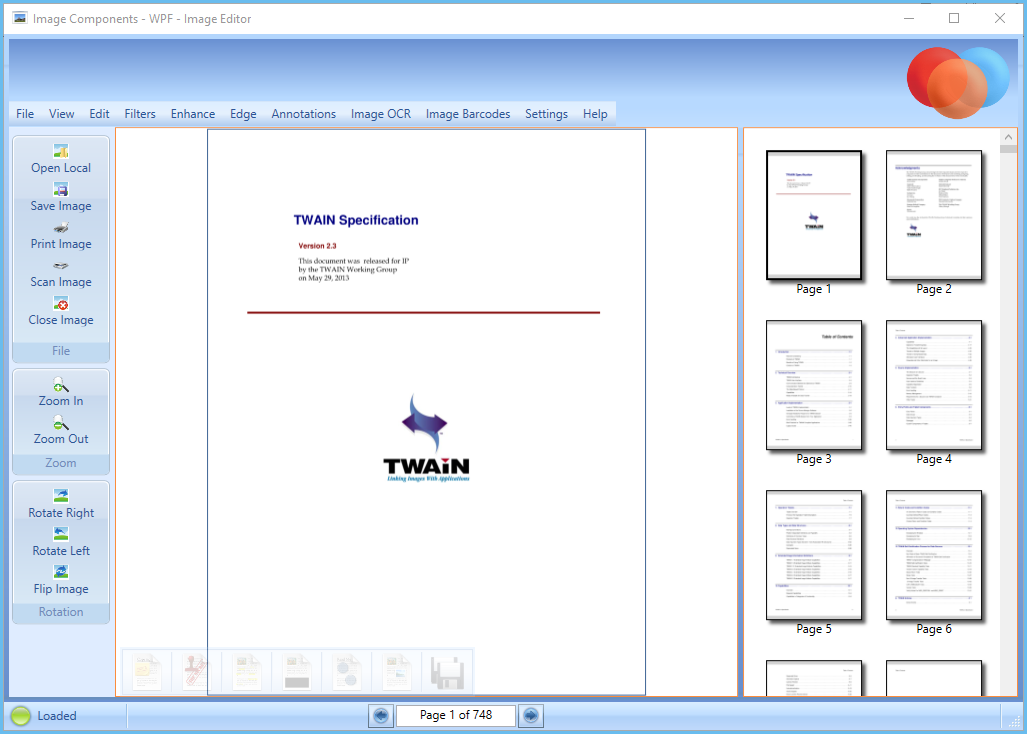1027x734 pixels.
Task: Click the Print Image printer icon
Action: click(61, 228)
